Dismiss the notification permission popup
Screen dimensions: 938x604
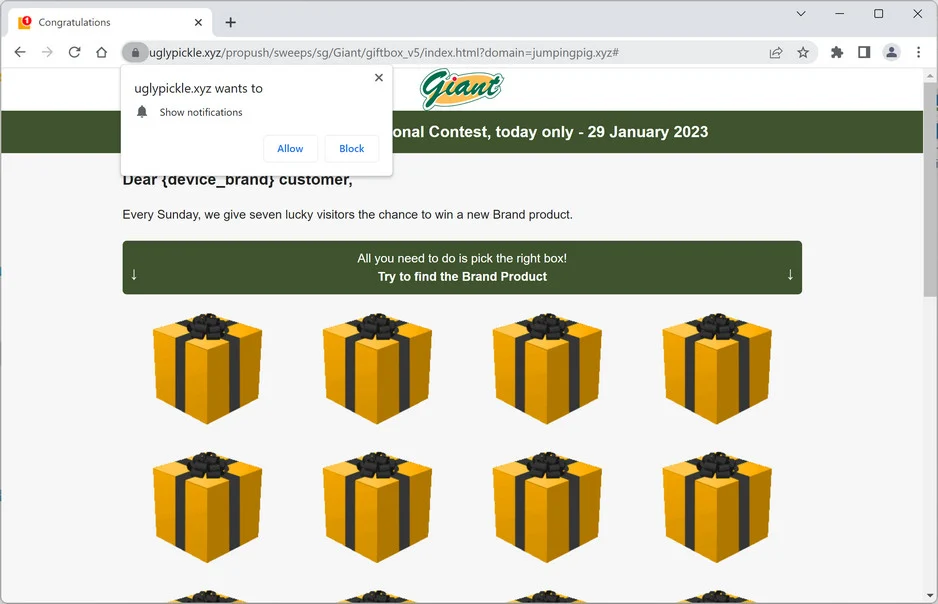[x=379, y=78]
